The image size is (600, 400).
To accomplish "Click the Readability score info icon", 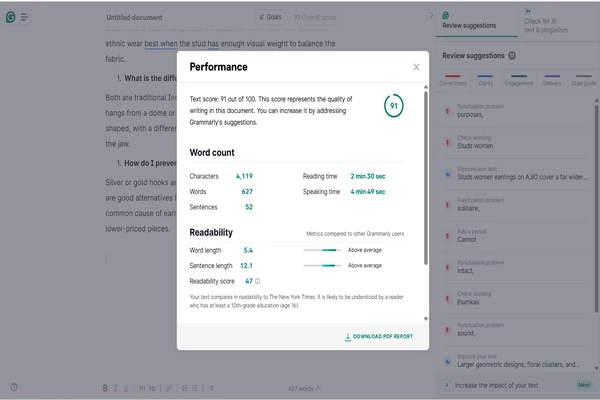I will pos(258,281).
